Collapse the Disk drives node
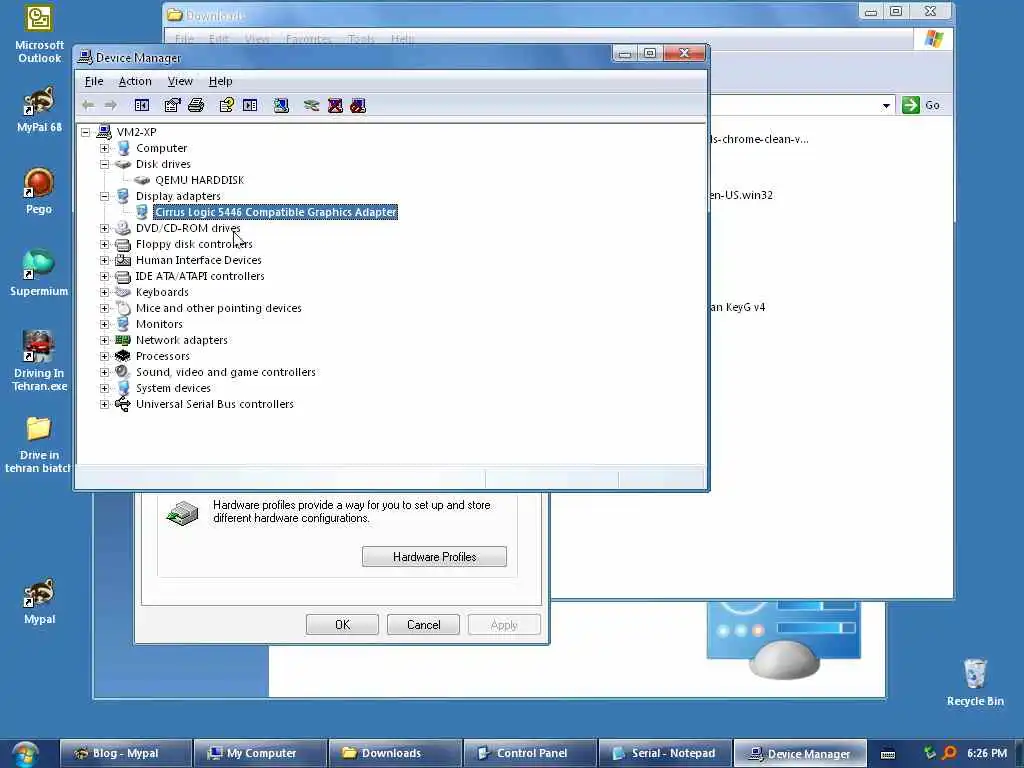1024x768 pixels. [104, 164]
